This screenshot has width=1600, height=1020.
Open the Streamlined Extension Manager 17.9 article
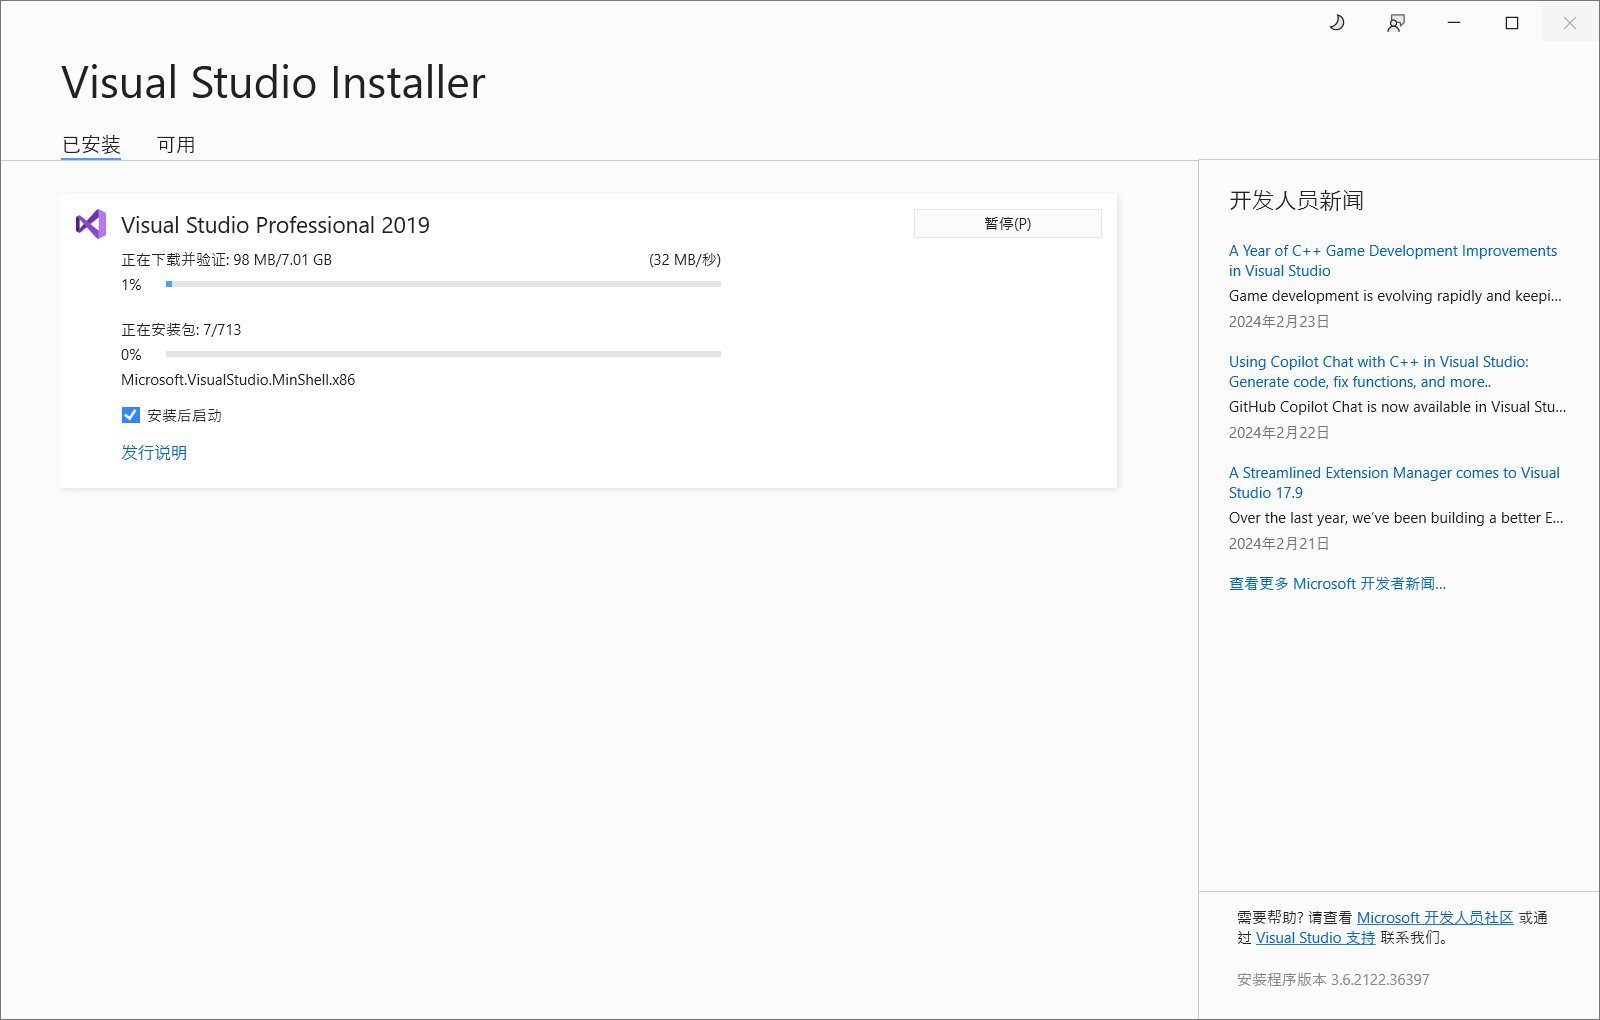(x=1393, y=482)
